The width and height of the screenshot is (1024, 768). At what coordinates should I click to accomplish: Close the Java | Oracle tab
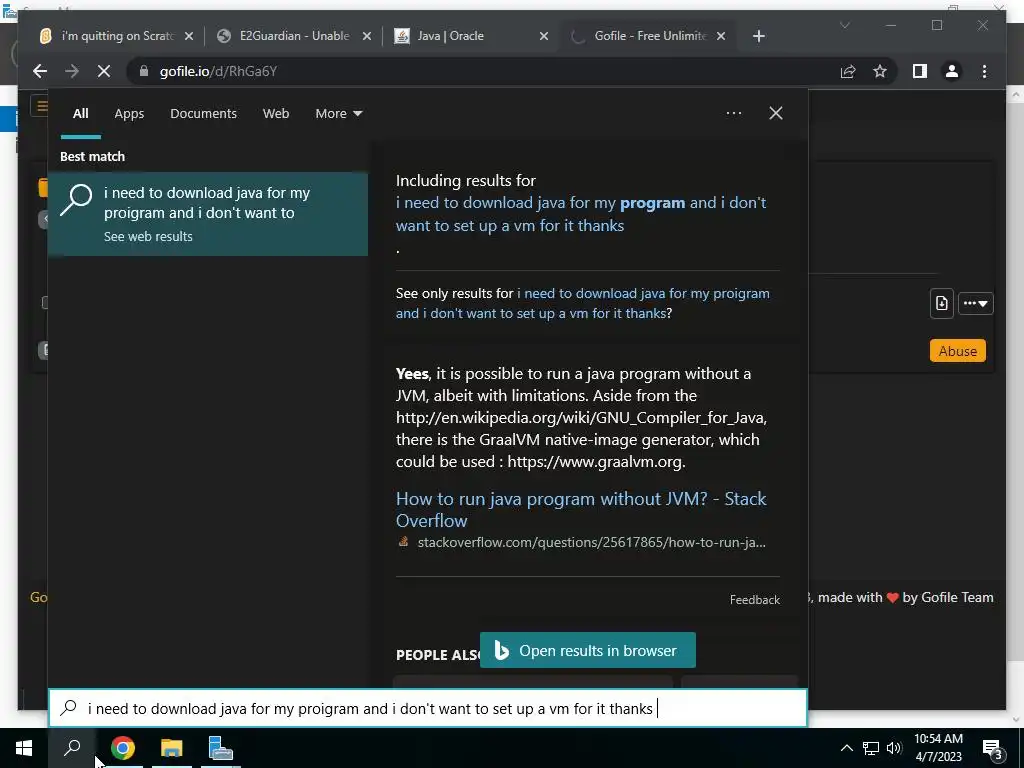point(544,36)
